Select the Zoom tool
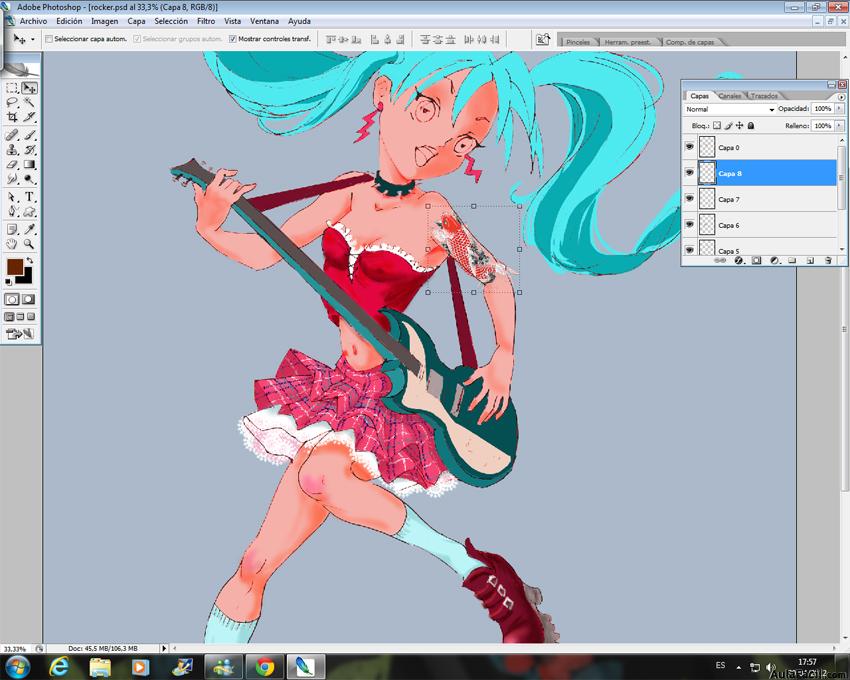 (29, 244)
